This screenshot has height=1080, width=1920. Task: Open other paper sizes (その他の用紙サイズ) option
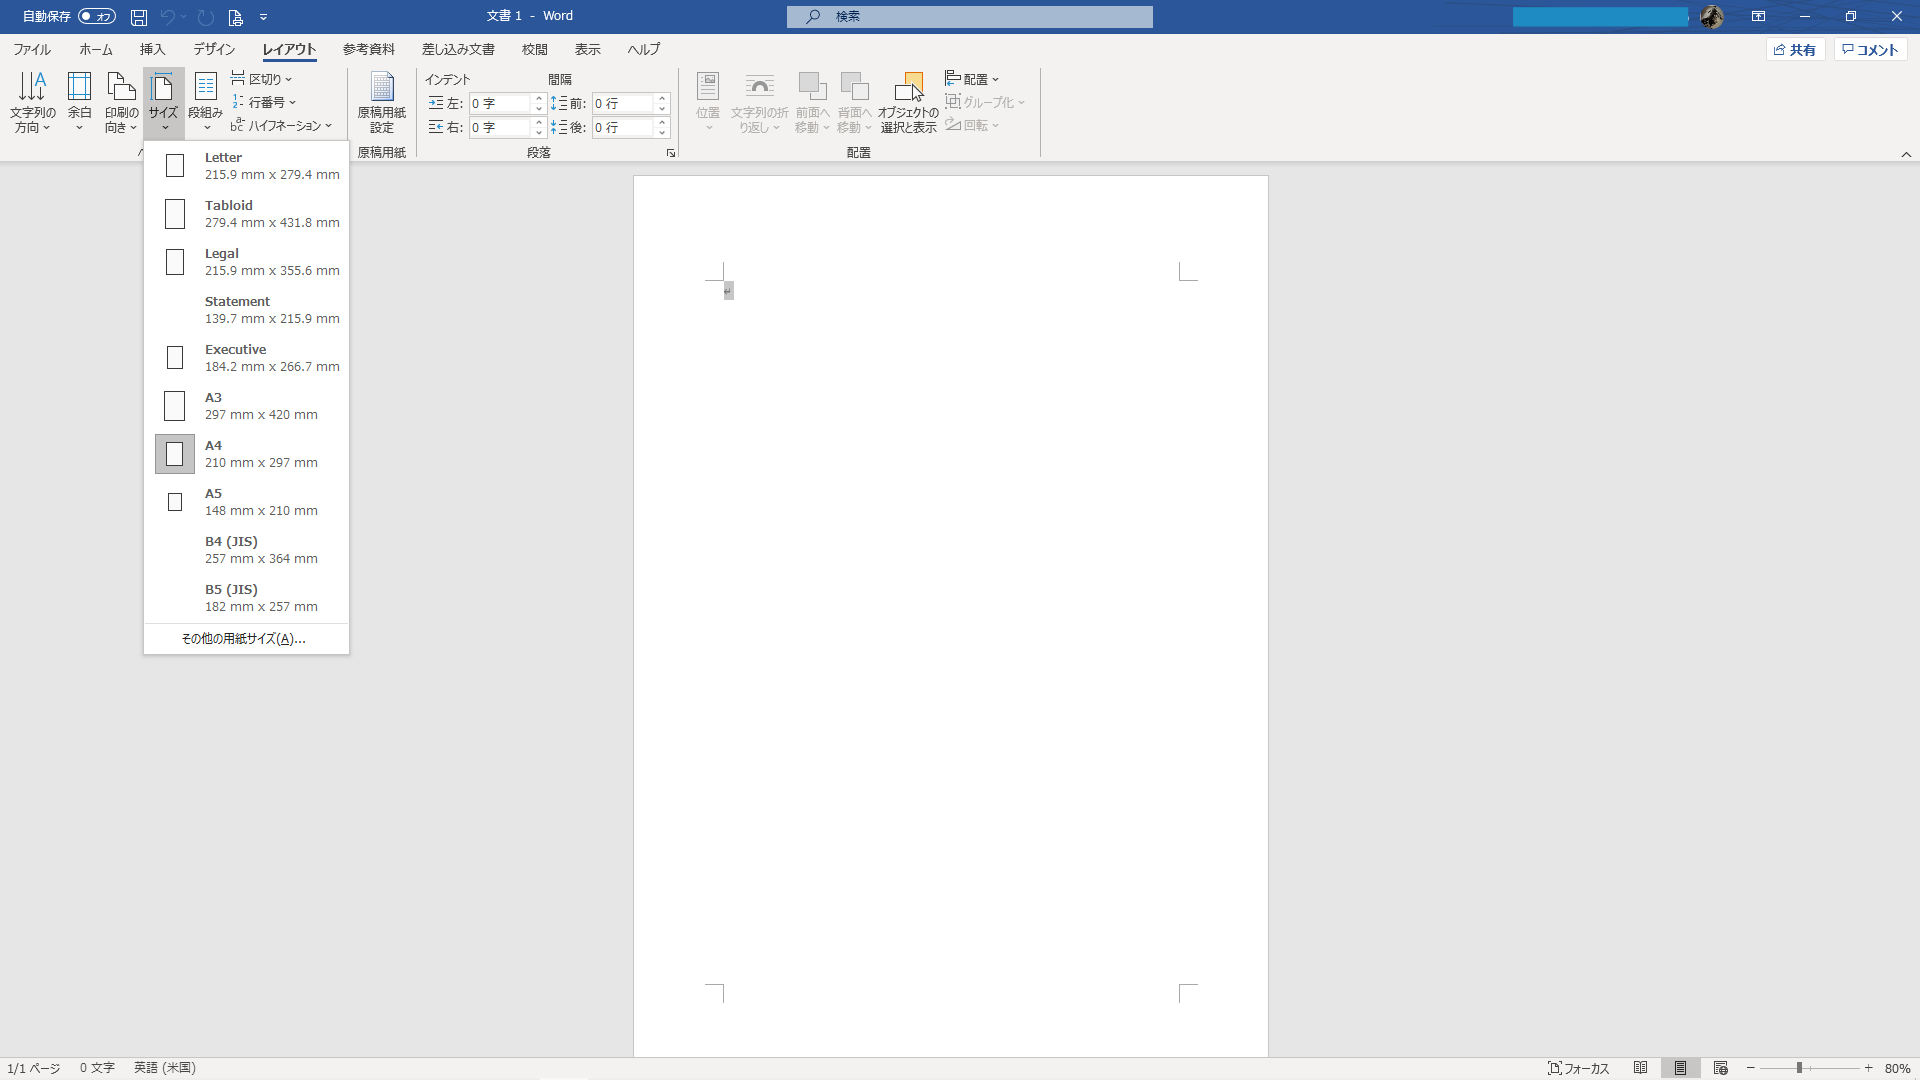[x=243, y=639]
